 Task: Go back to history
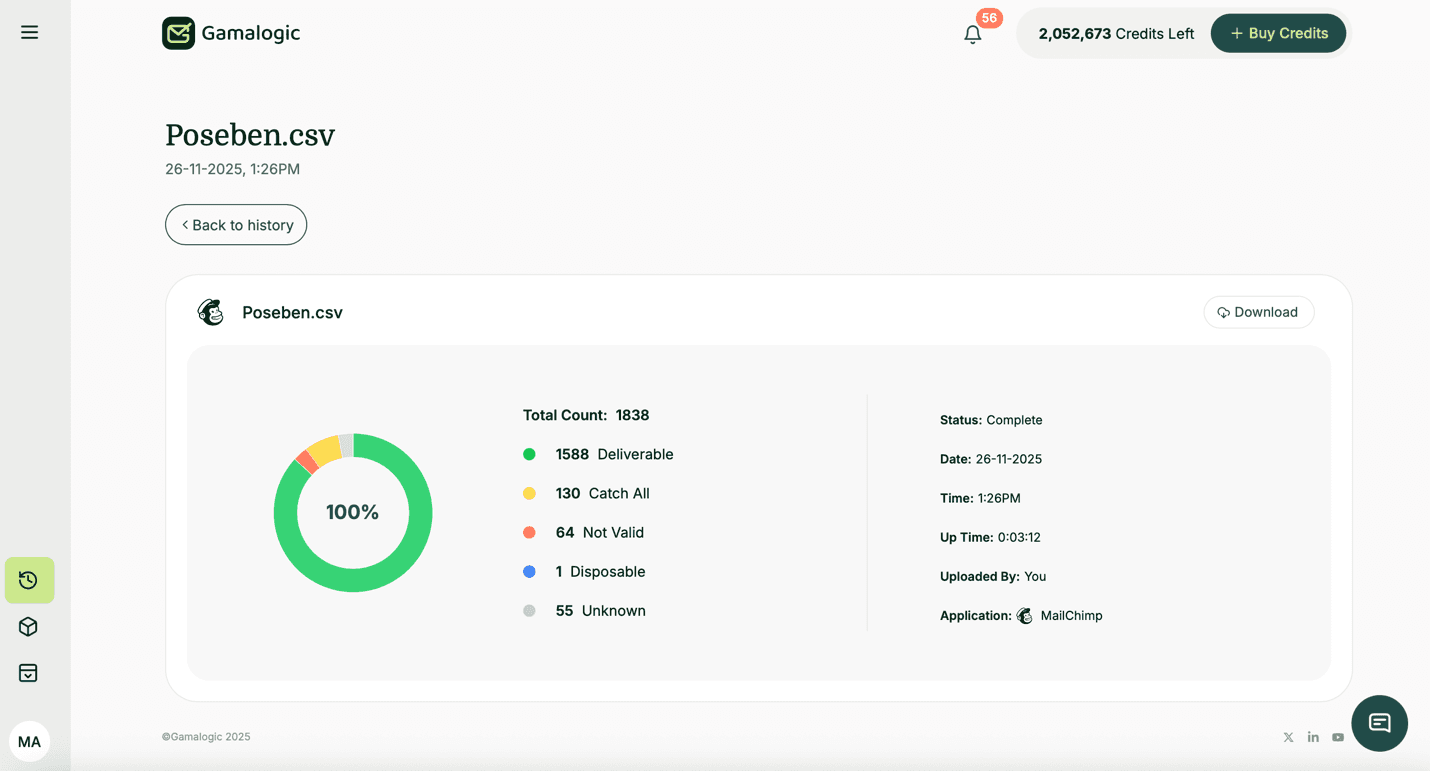pos(236,225)
